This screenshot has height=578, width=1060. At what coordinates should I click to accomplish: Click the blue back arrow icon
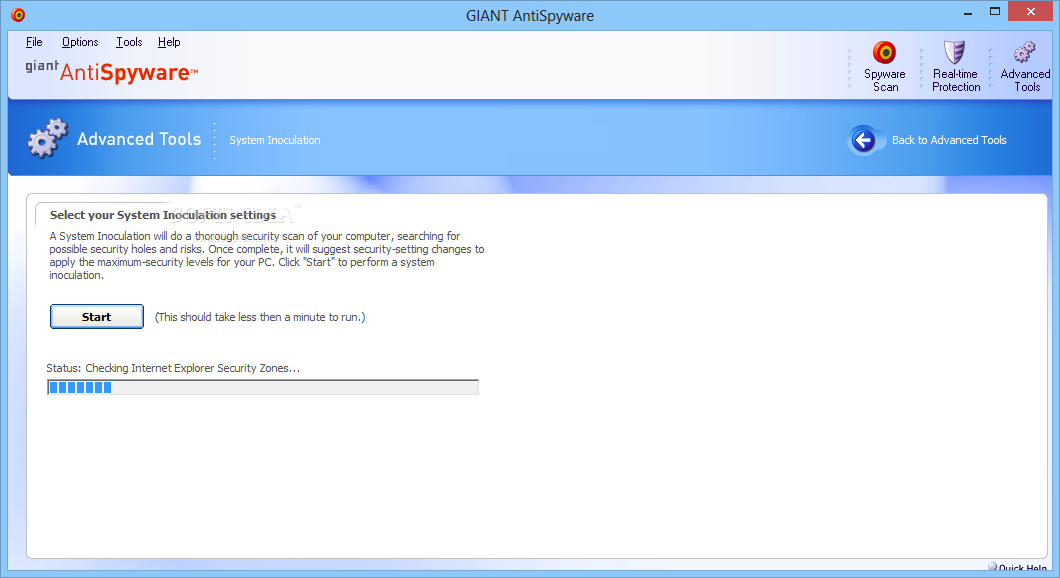click(863, 140)
